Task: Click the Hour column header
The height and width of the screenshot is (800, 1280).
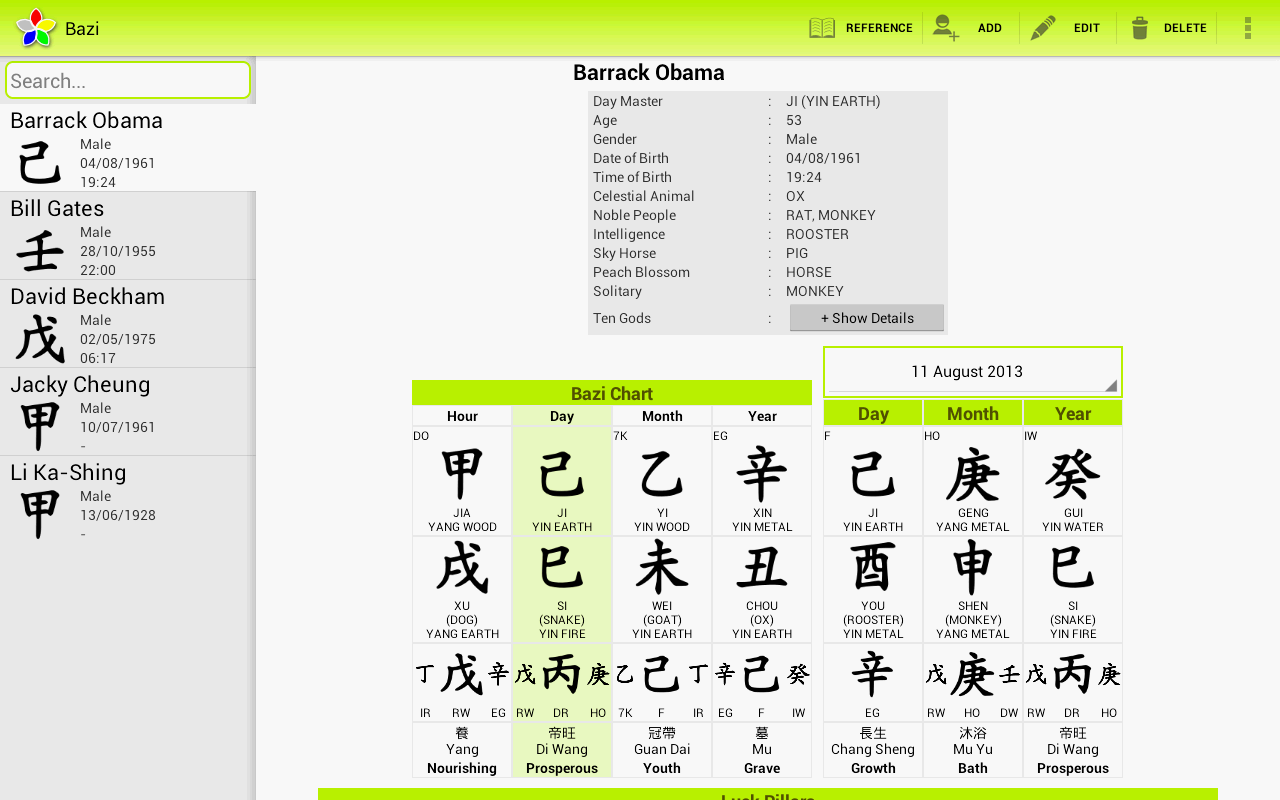Action: (462, 416)
